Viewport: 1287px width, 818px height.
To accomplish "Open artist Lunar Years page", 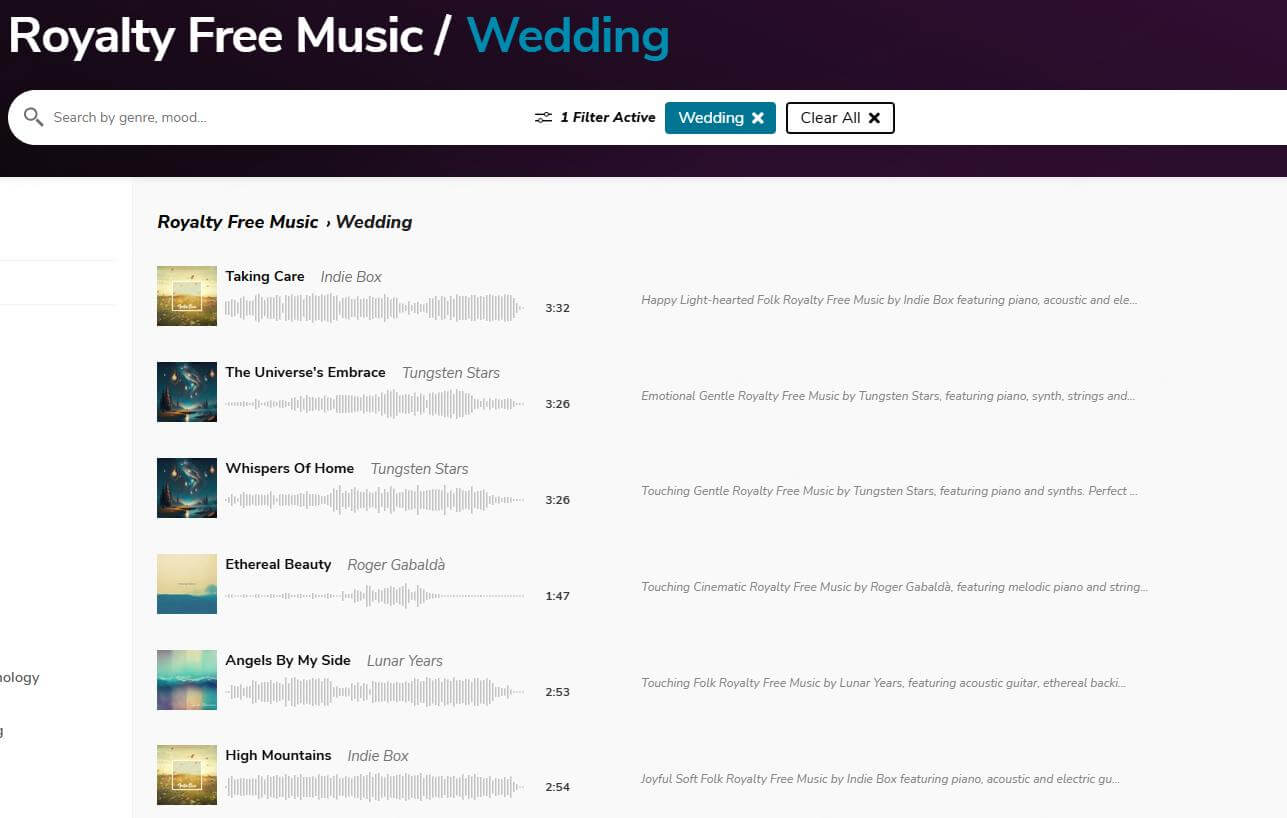I will coord(404,660).
